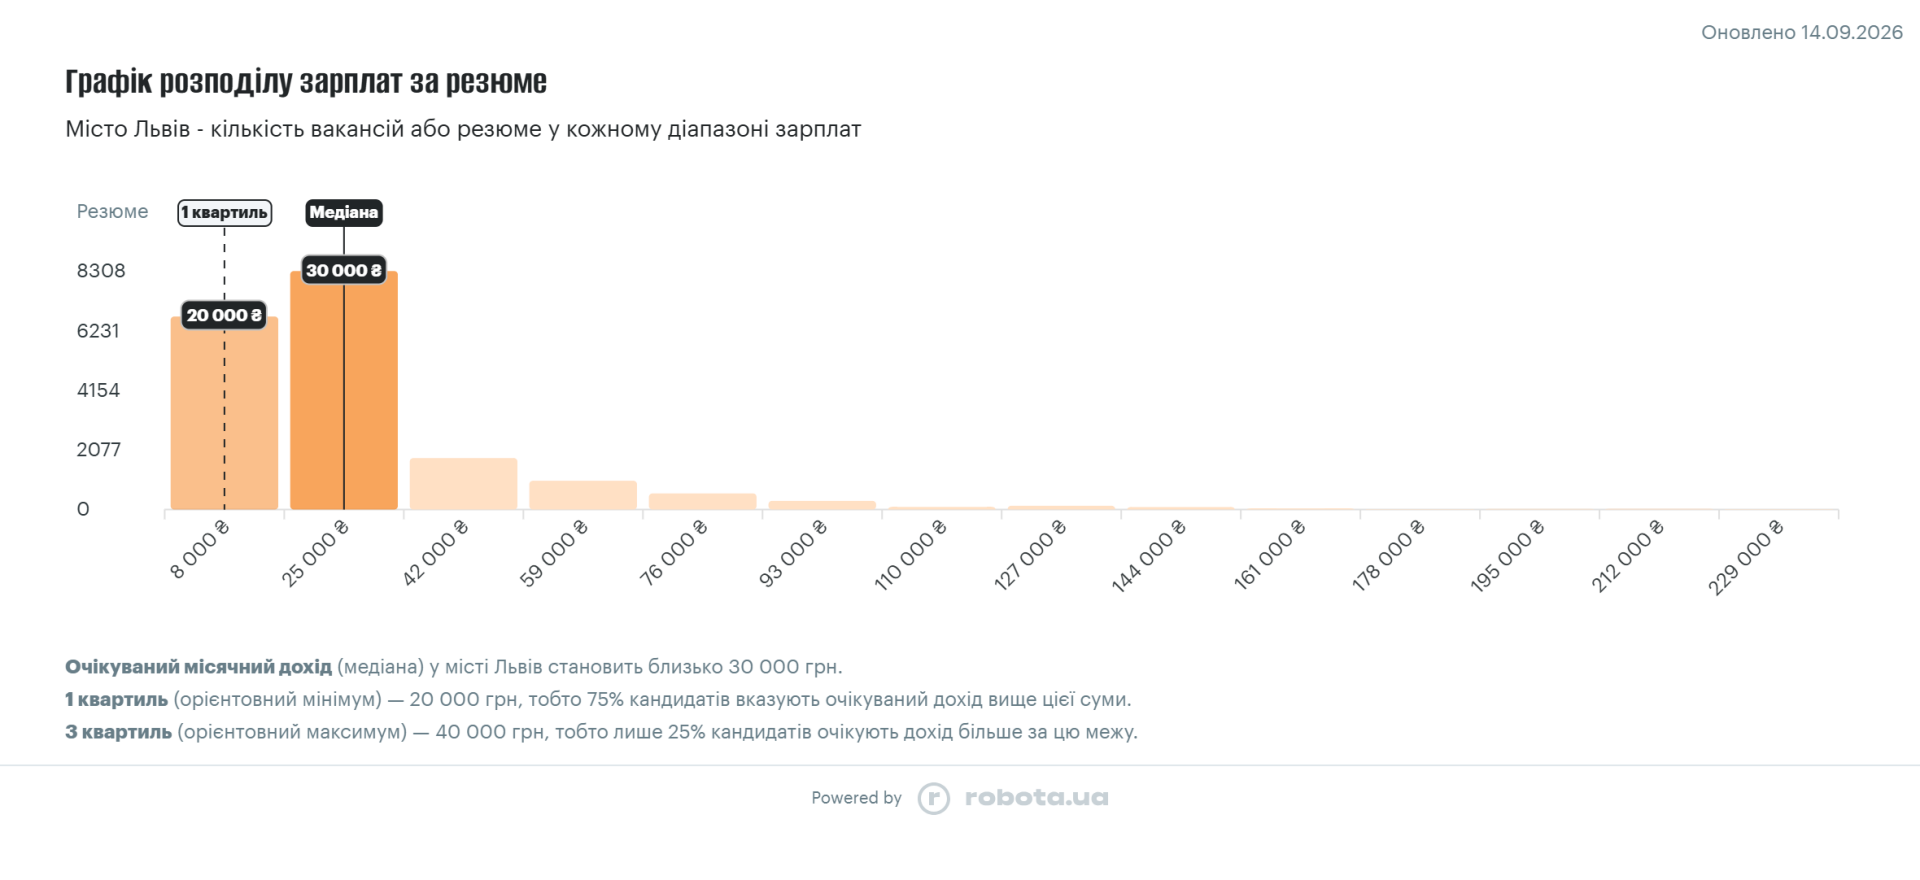The image size is (1920, 880).
Task: Click the 93 000 ₴ axis label
Action: pos(793,554)
